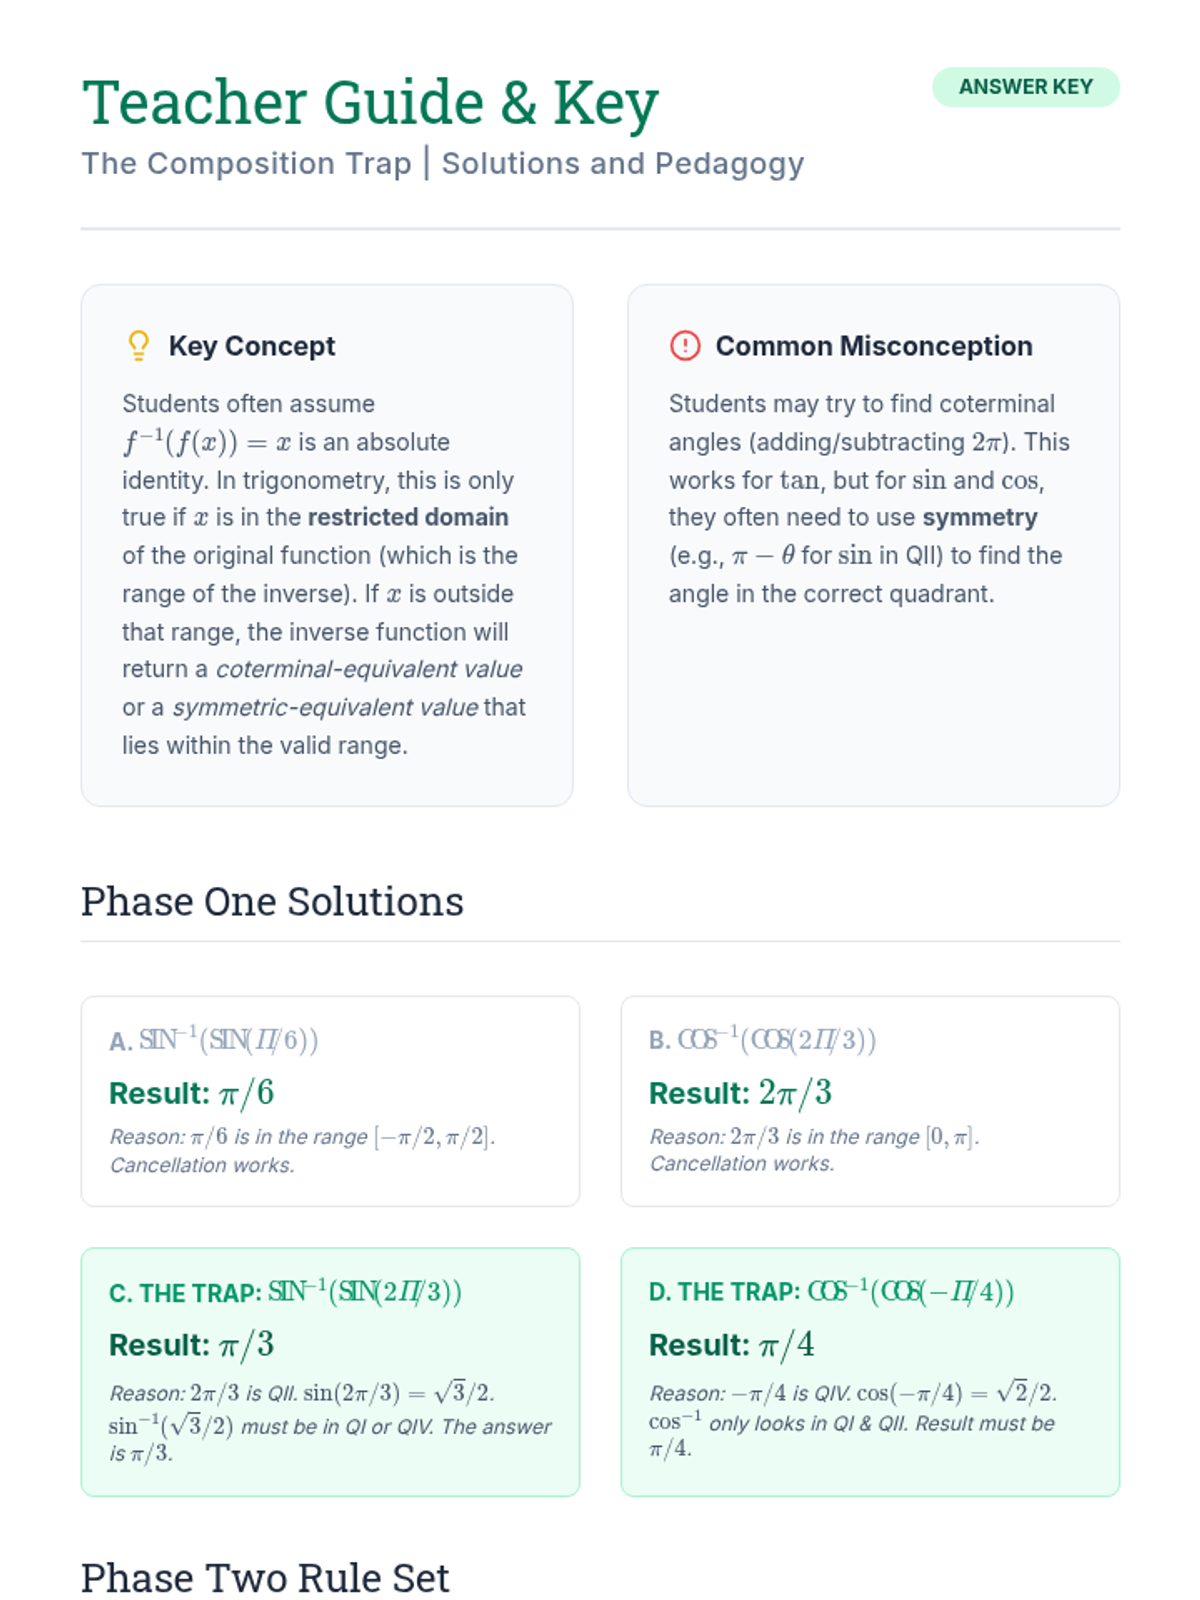The height and width of the screenshot is (1600, 1200).
Task: Click the 'D. THE TRAP' card title
Action: [x=831, y=1292]
